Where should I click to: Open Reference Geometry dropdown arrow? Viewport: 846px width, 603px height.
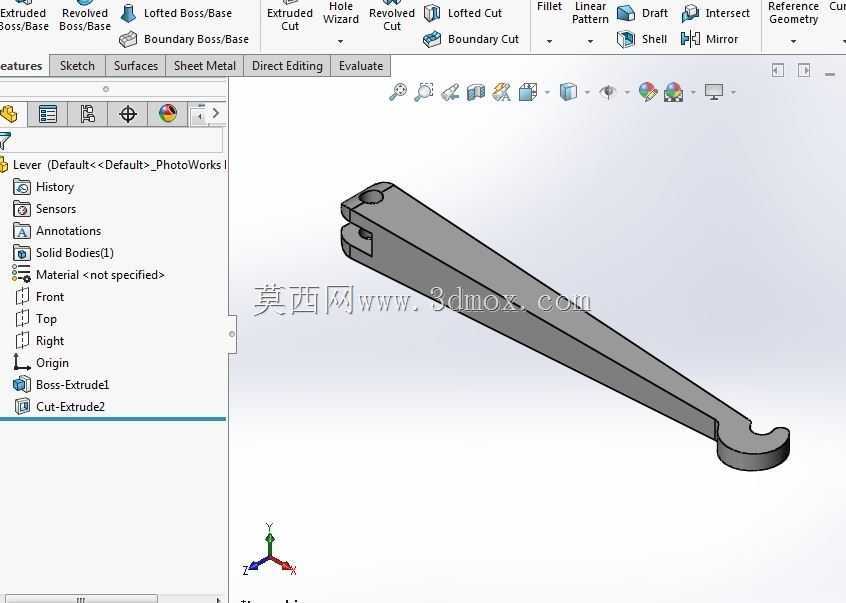tap(793, 41)
